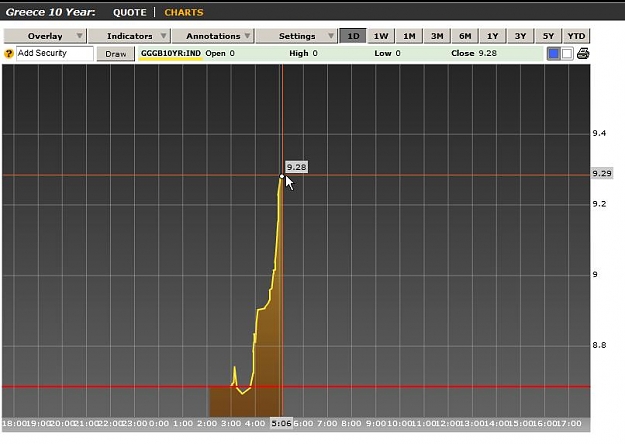Image resolution: width=625 pixels, height=444 pixels.
Task: Switch to 1Y time range
Action: [493, 36]
